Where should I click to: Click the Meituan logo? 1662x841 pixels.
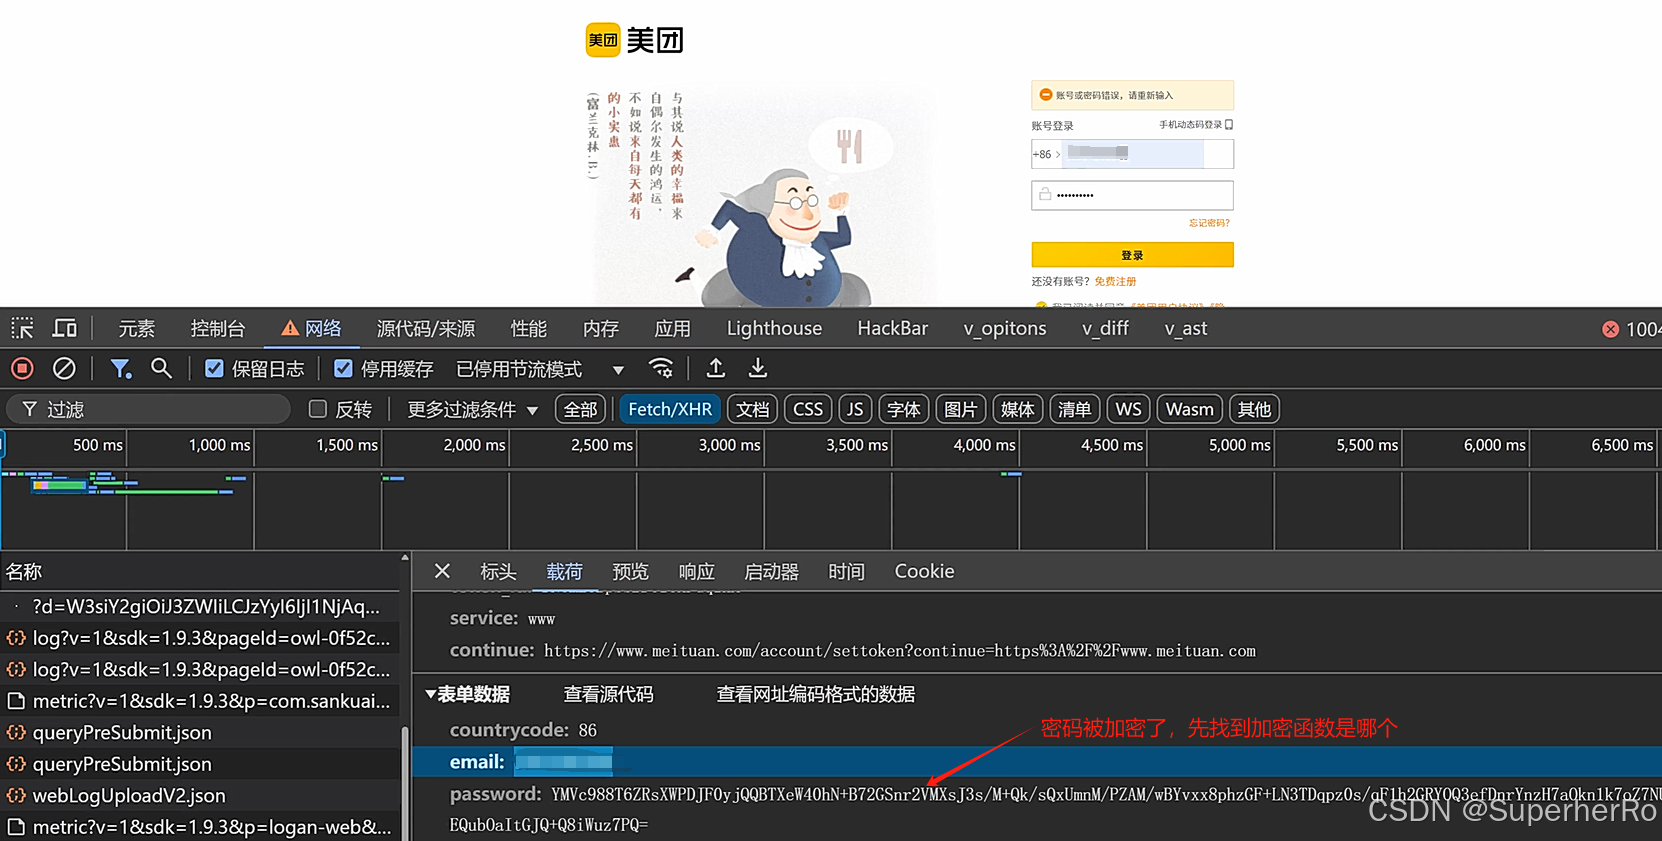click(x=634, y=40)
